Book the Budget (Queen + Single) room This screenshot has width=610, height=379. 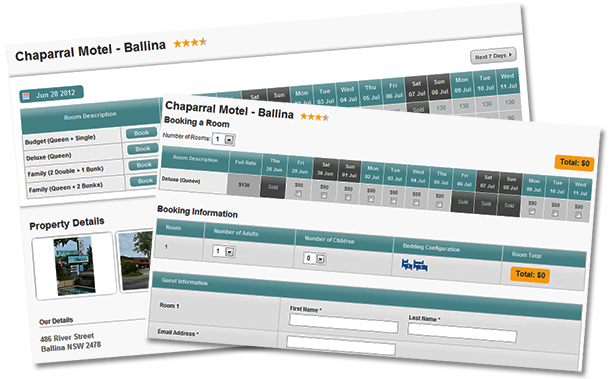(141, 133)
